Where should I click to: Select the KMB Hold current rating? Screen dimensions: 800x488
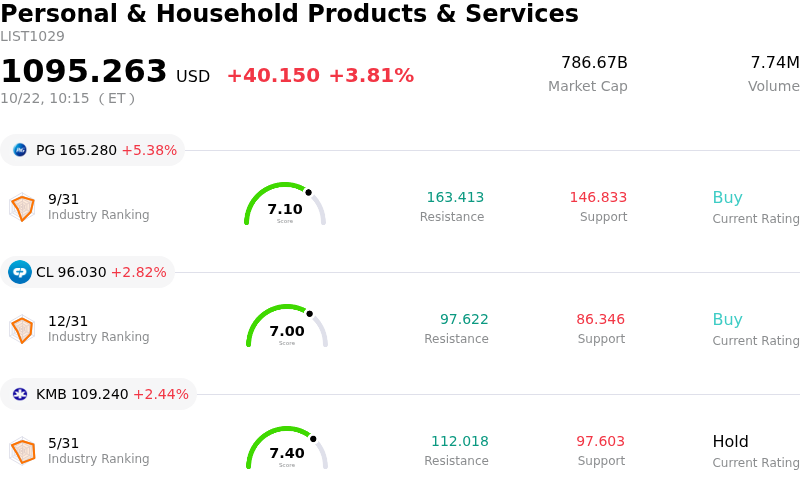[731, 442]
